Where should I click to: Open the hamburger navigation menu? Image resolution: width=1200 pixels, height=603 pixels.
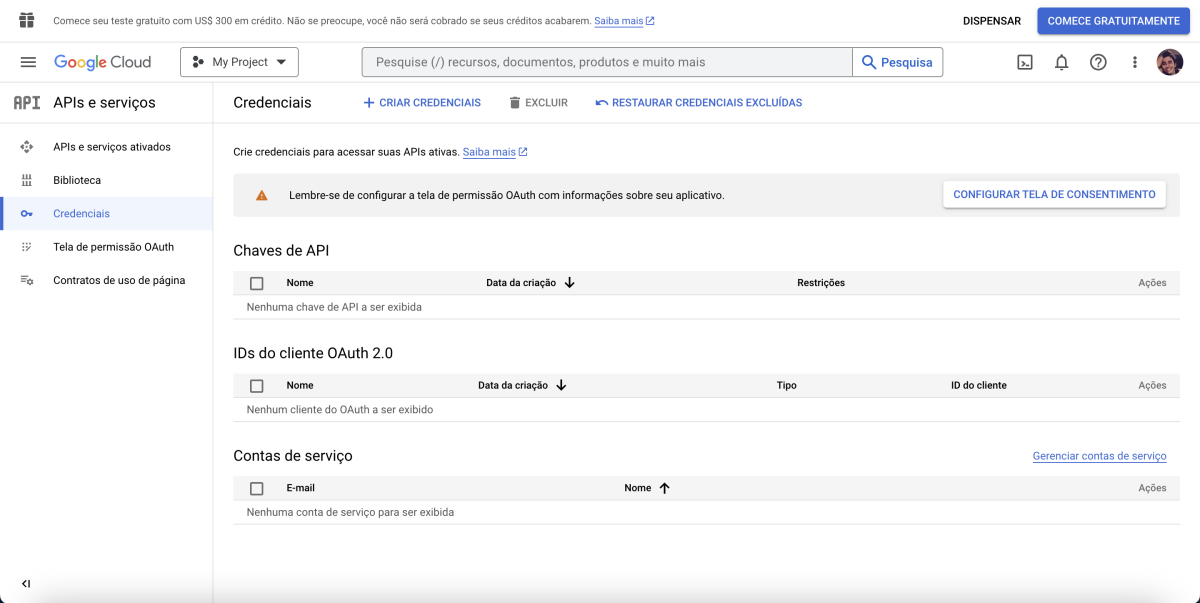click(x=28, y=62)
